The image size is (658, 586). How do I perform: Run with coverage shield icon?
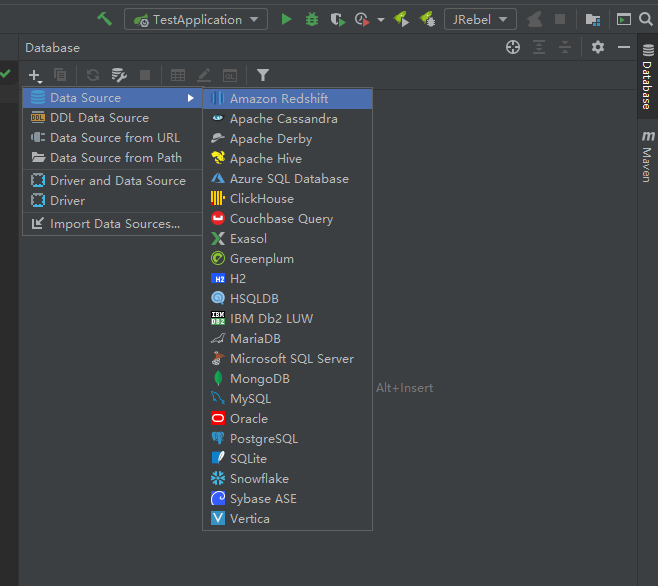click(337, 19)
